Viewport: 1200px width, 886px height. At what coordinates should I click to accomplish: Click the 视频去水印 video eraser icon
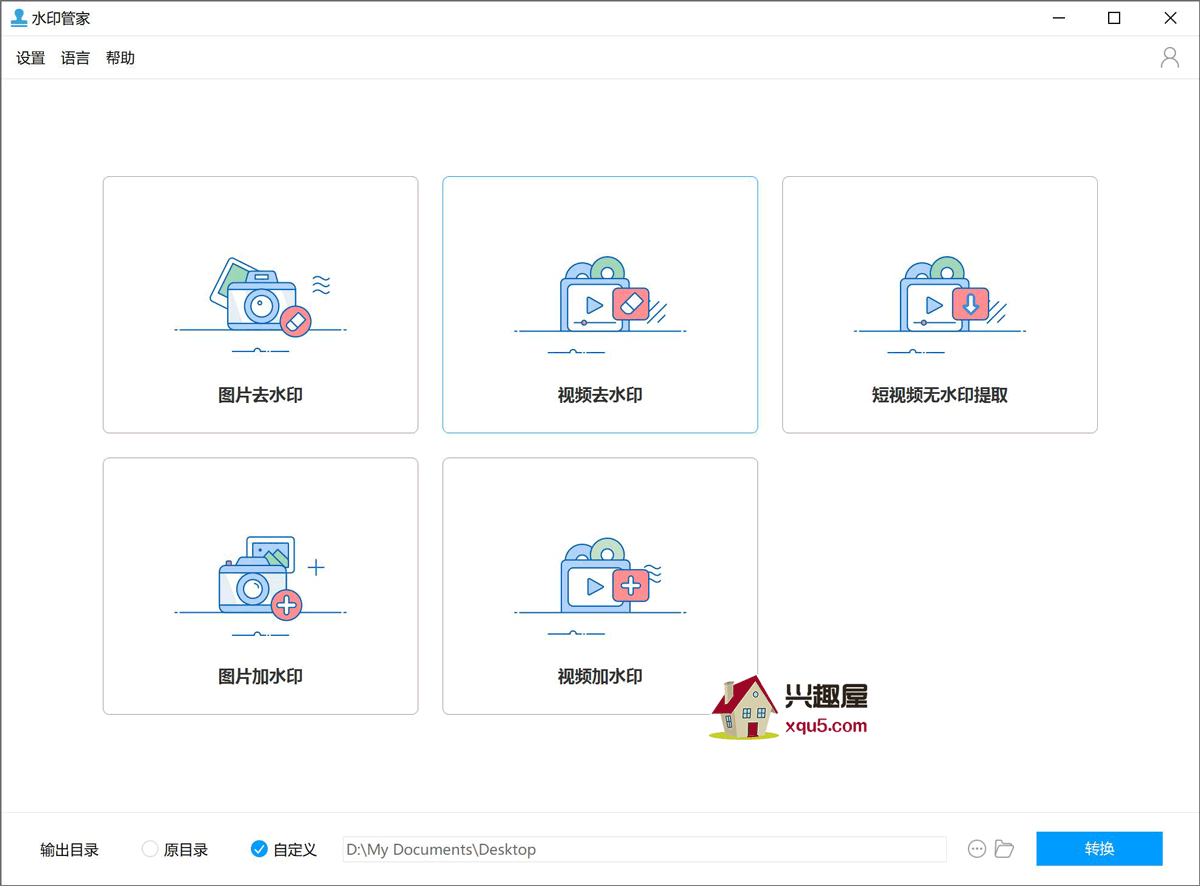click(600, 298)
